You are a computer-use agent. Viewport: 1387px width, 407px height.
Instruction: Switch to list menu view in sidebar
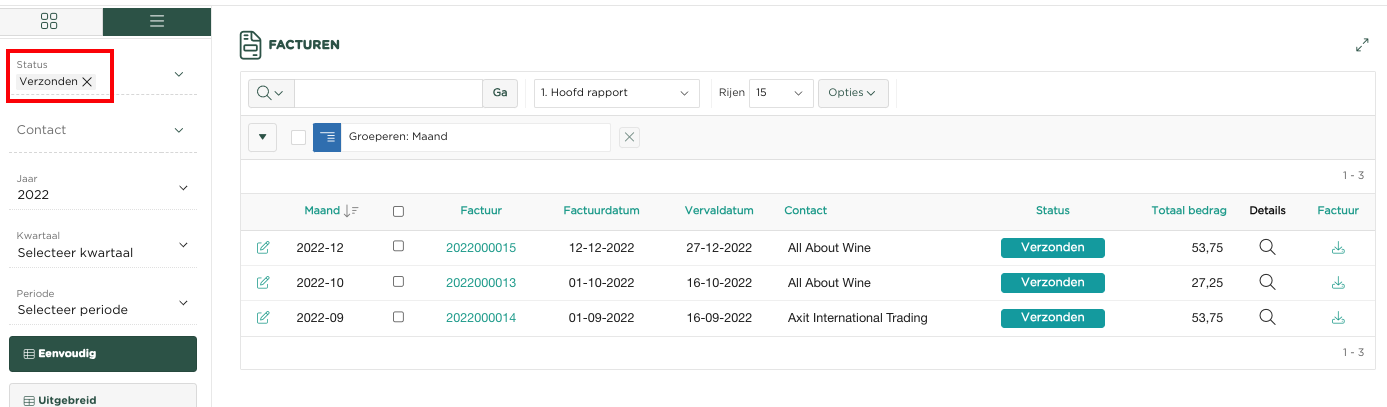coord(156,21)
